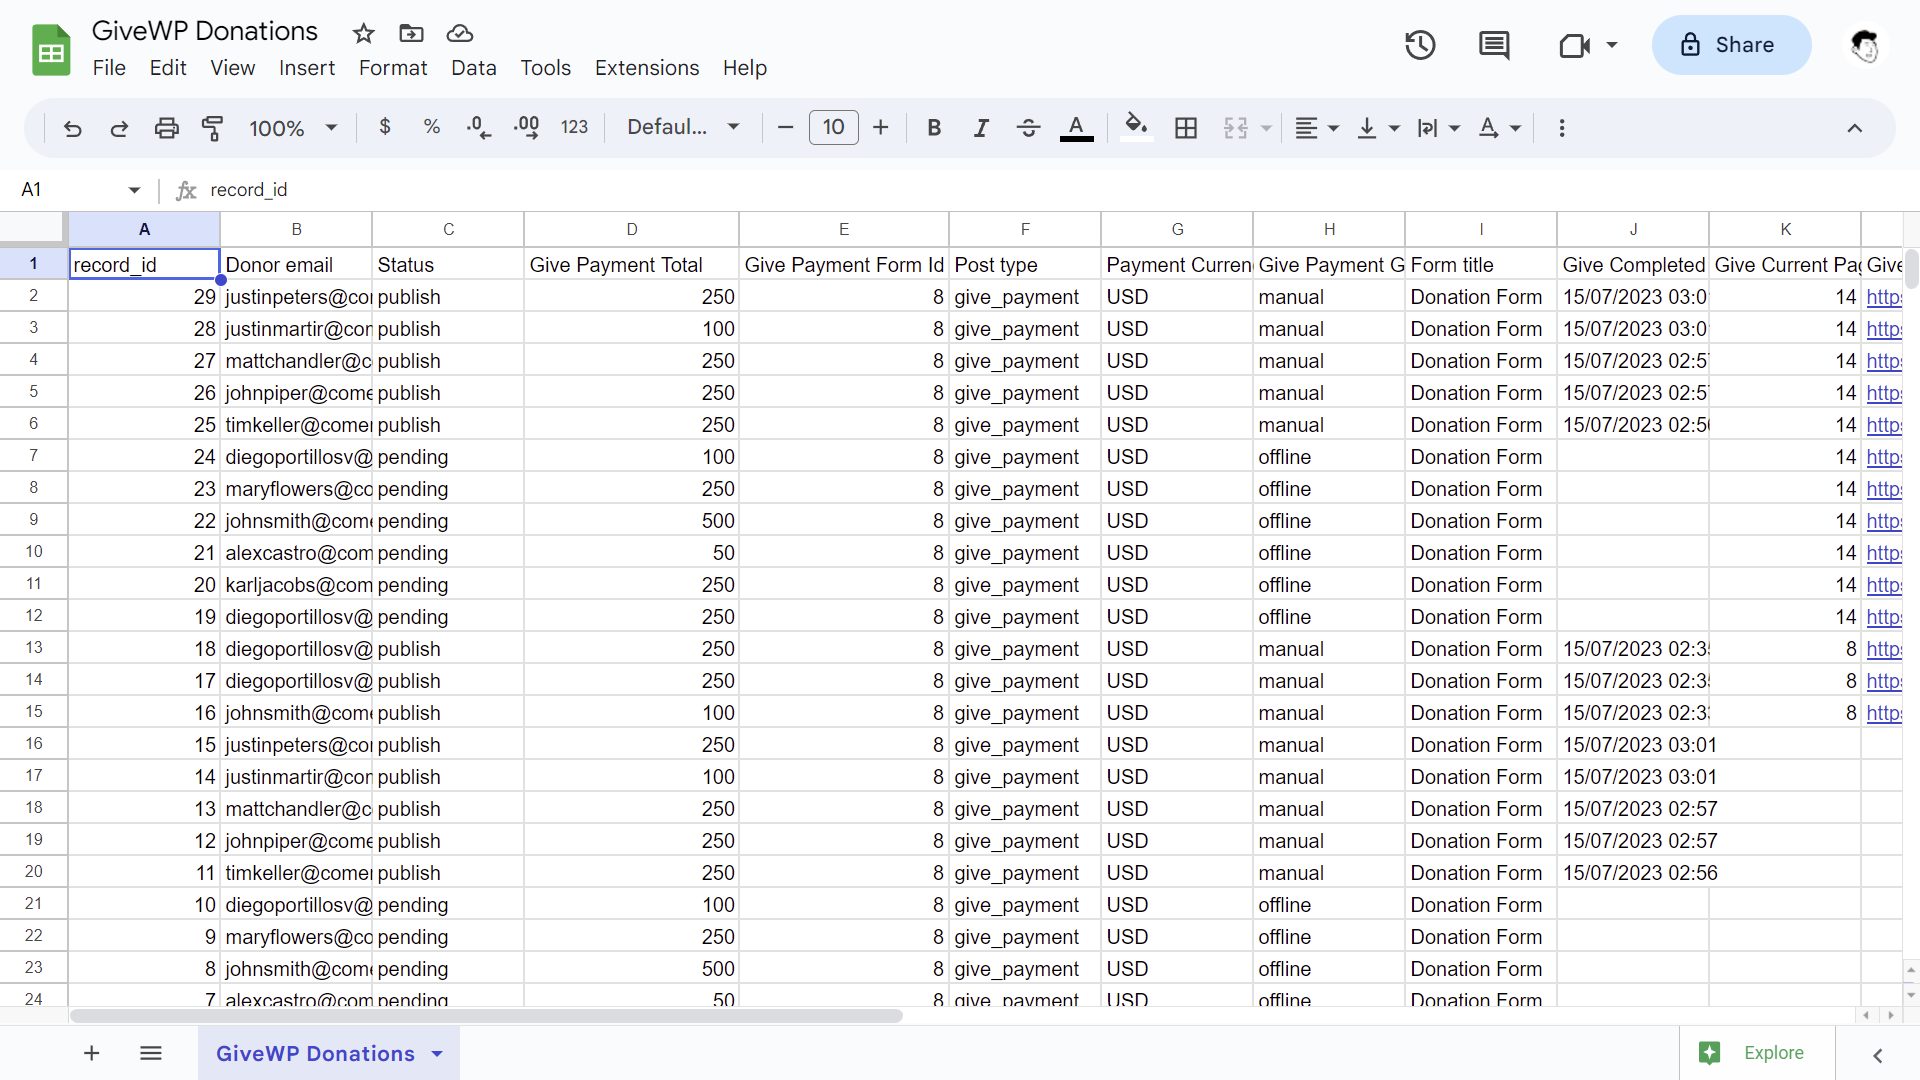Viewport: 1920px width, 1080px height.
Task: Toggle italic formatting
Action: pos(981,127)
